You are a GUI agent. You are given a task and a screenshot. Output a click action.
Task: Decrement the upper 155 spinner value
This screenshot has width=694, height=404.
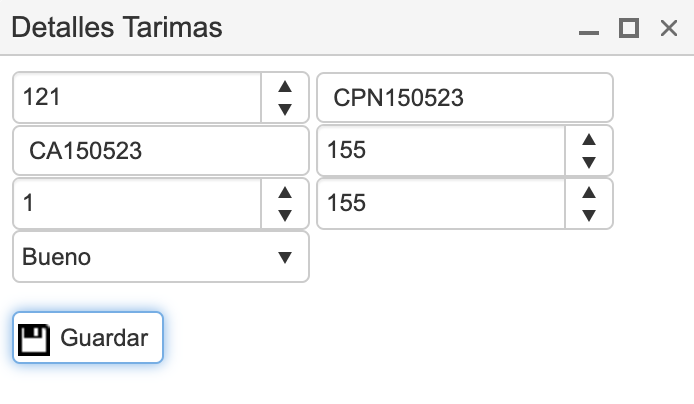589,162
